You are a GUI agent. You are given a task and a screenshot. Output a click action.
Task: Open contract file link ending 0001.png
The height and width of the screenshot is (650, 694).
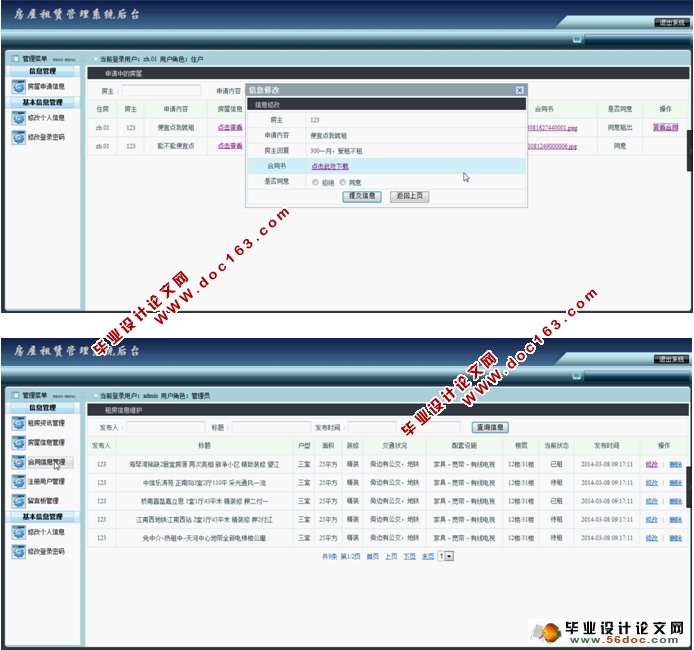point(552,128)
